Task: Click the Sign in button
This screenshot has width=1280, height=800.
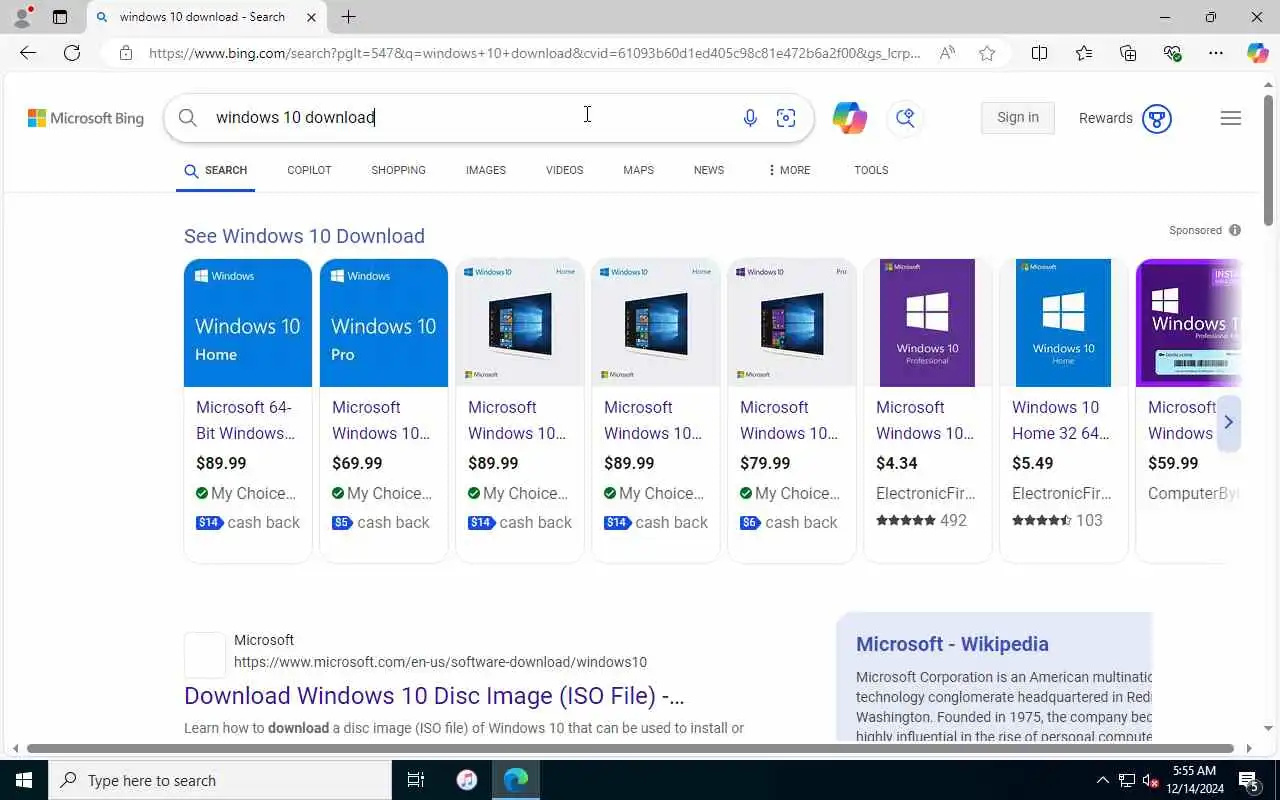Action: pos(1018,118)
